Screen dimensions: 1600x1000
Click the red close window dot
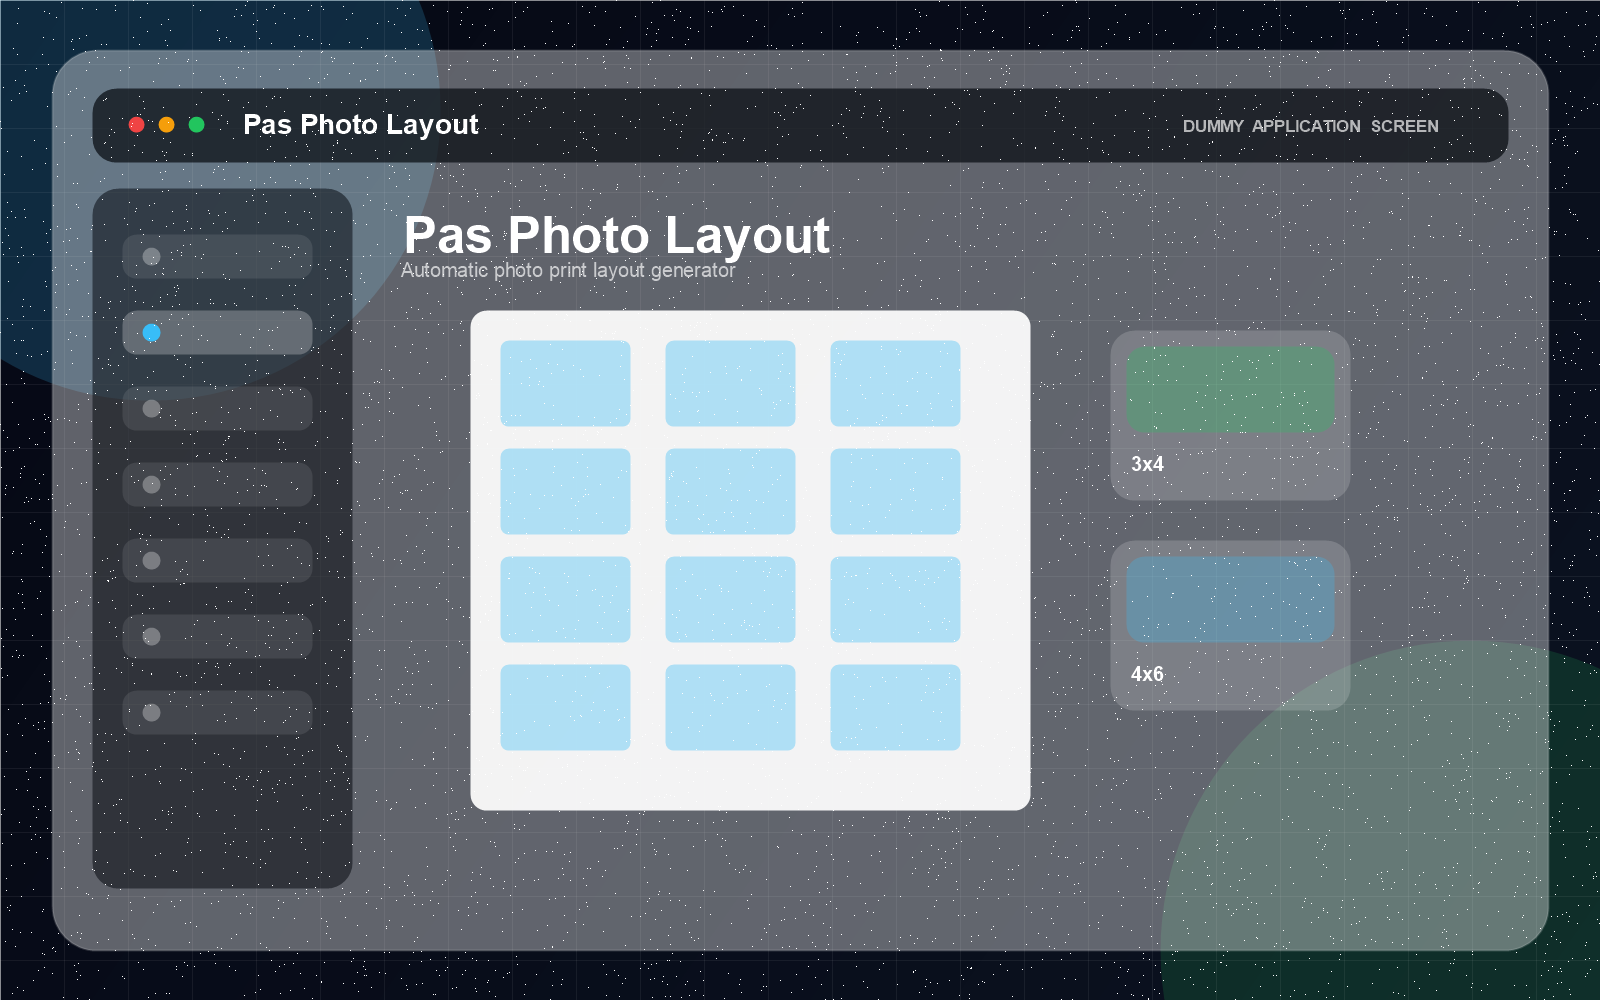137,124
